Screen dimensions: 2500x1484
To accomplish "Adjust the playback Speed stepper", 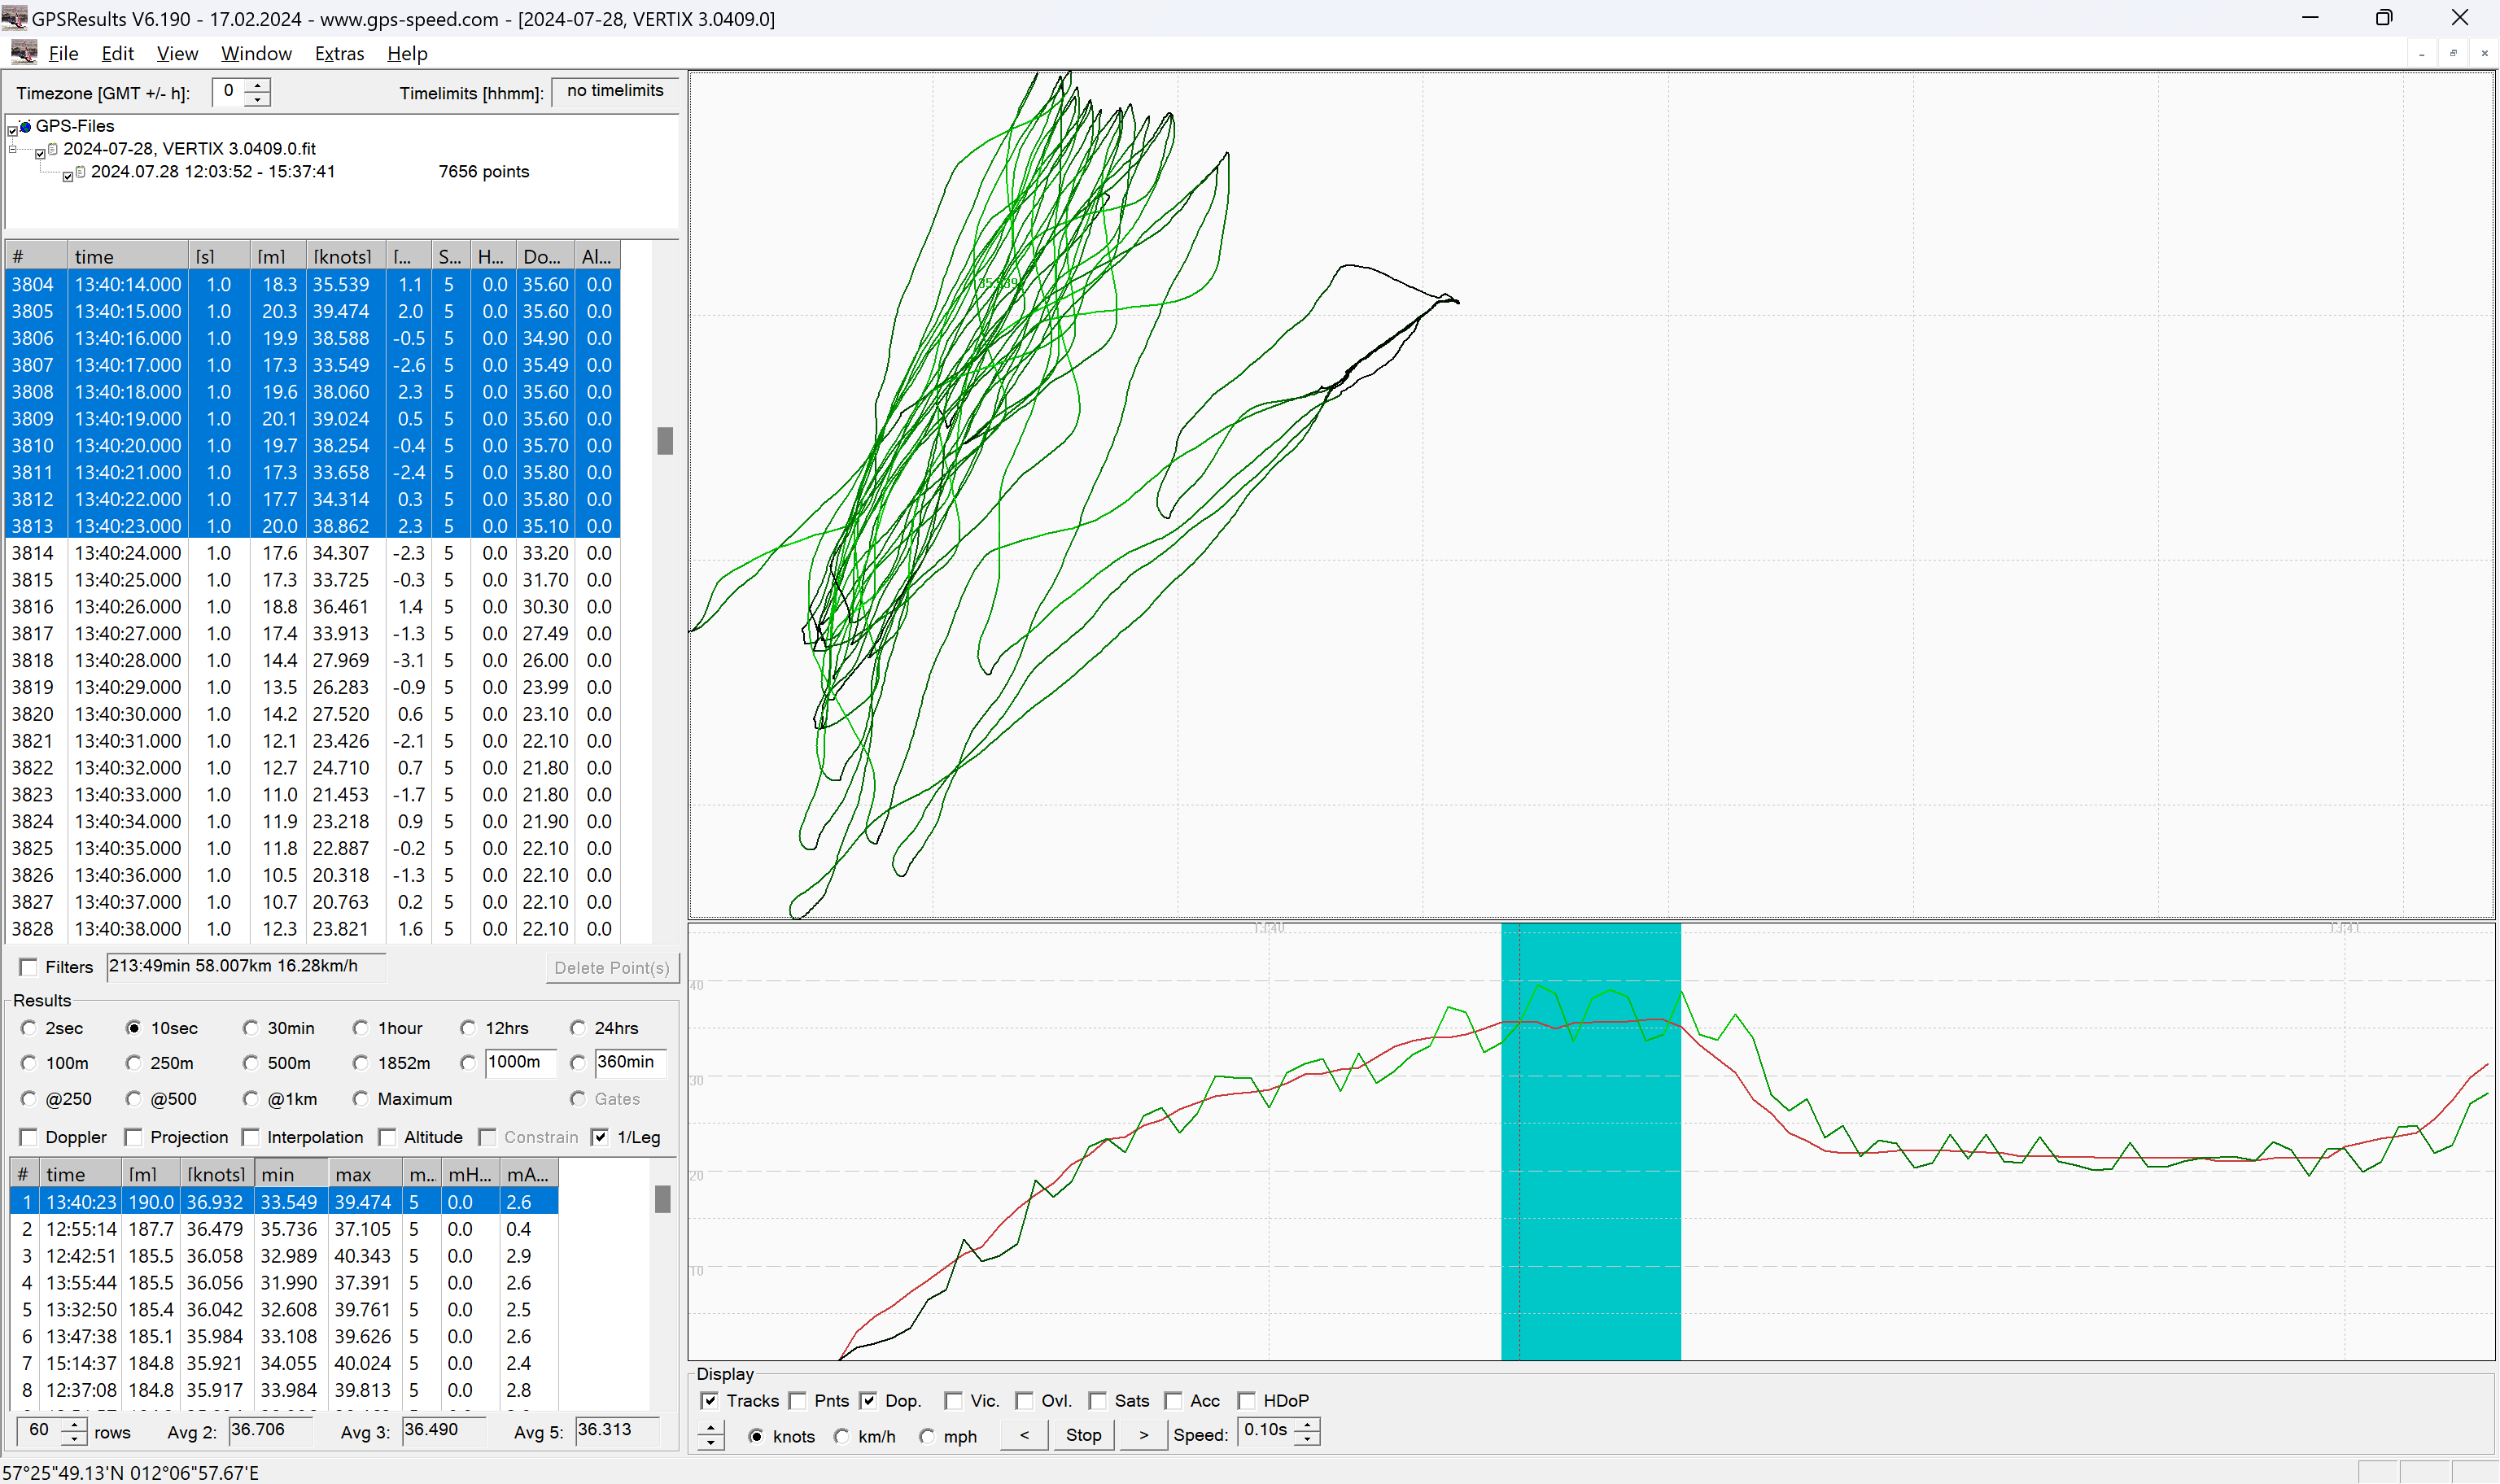I will click(x=1308, y=1432).
